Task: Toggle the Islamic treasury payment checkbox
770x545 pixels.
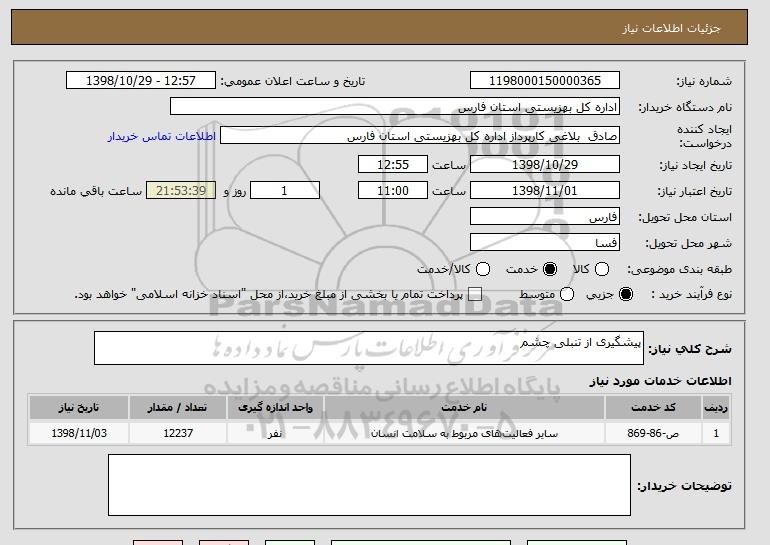Action: 474,294
